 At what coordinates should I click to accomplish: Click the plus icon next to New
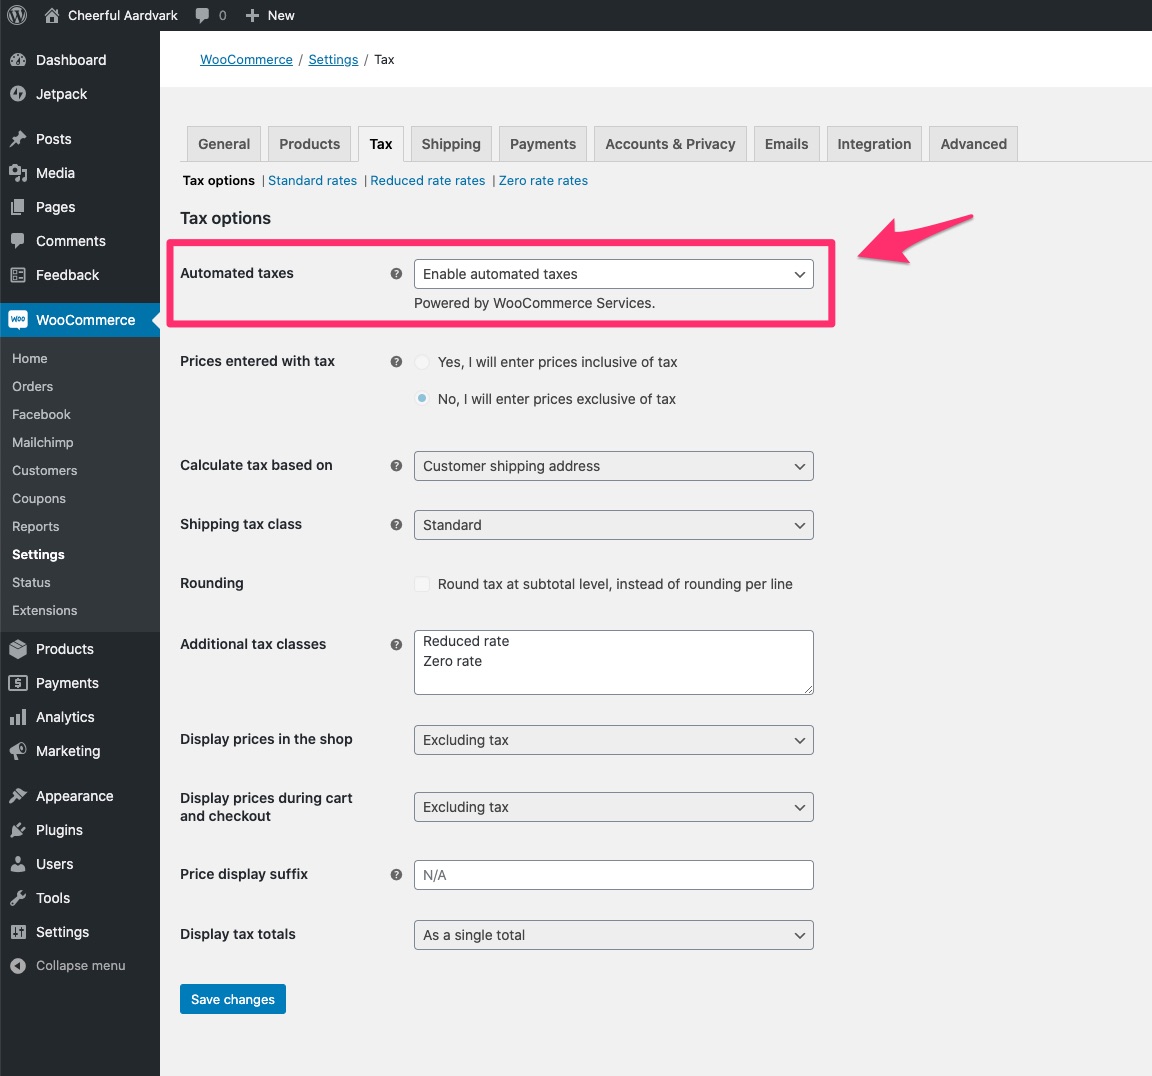click(x=252, y=15)
